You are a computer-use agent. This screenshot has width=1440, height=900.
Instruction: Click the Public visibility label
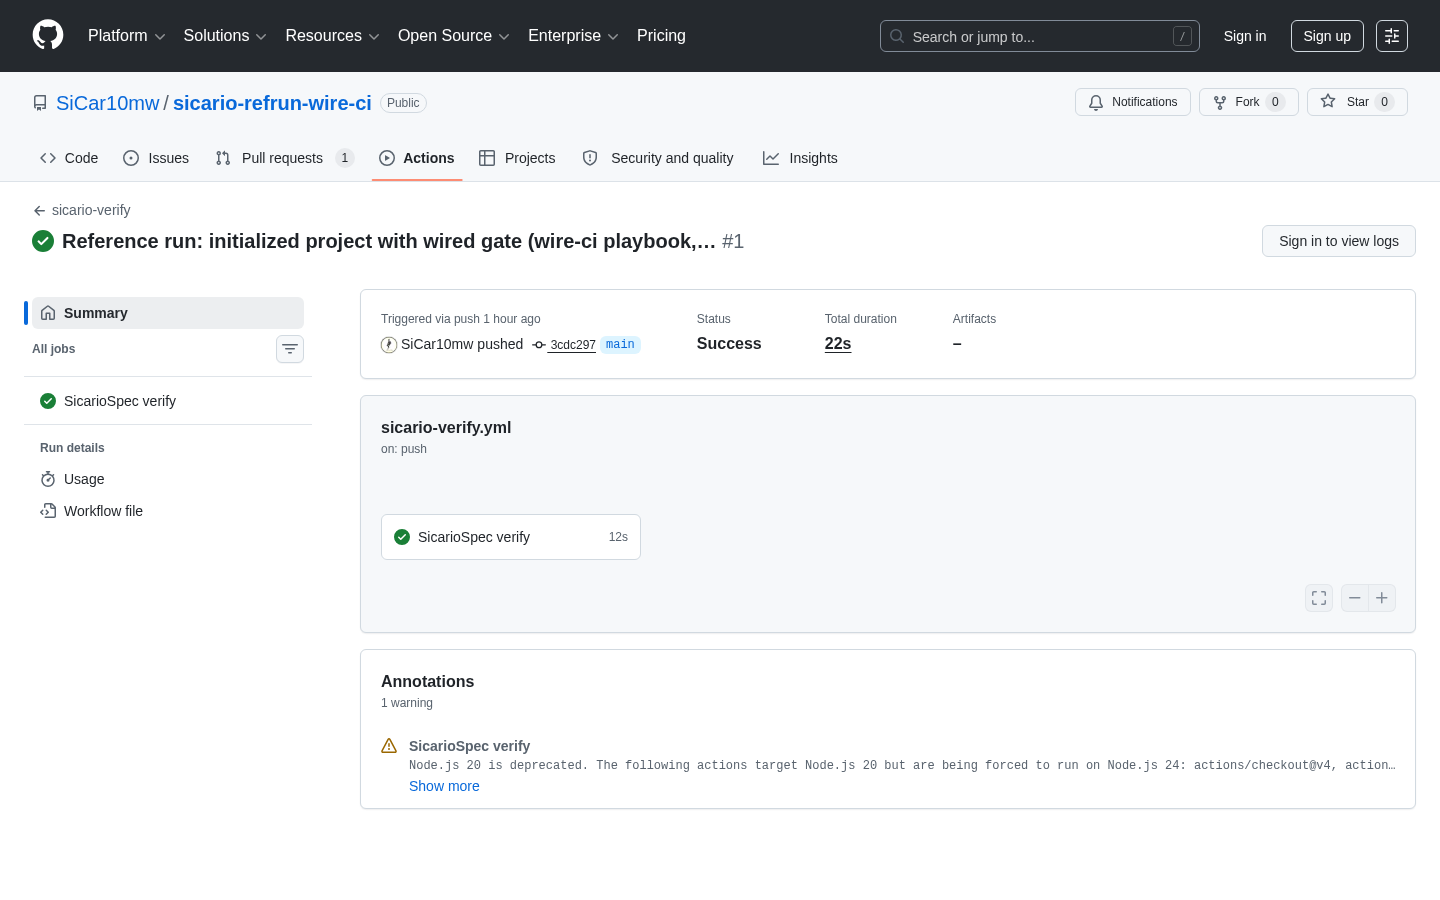(403, 103)
